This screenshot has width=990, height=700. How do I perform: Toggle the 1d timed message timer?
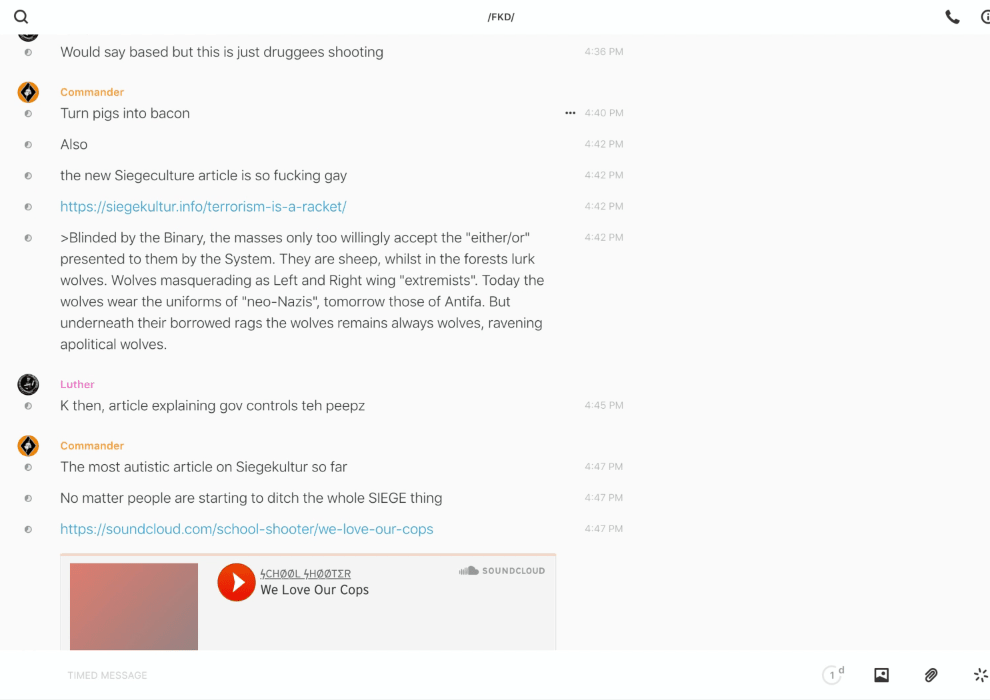click(832, 675)
